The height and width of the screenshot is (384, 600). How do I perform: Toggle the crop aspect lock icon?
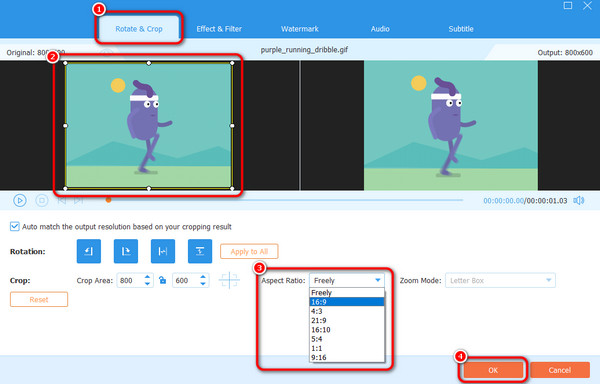[163, 280]
